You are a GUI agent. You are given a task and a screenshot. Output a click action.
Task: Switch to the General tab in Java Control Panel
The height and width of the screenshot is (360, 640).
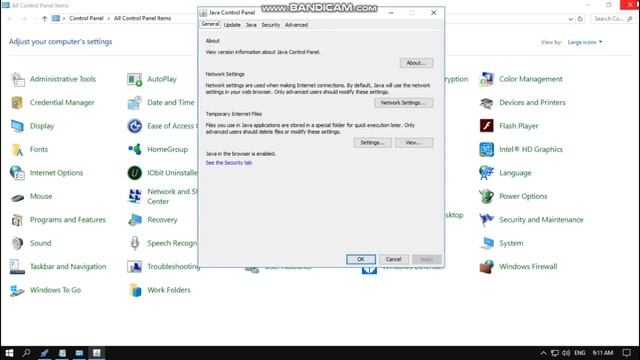coord(210,24)
